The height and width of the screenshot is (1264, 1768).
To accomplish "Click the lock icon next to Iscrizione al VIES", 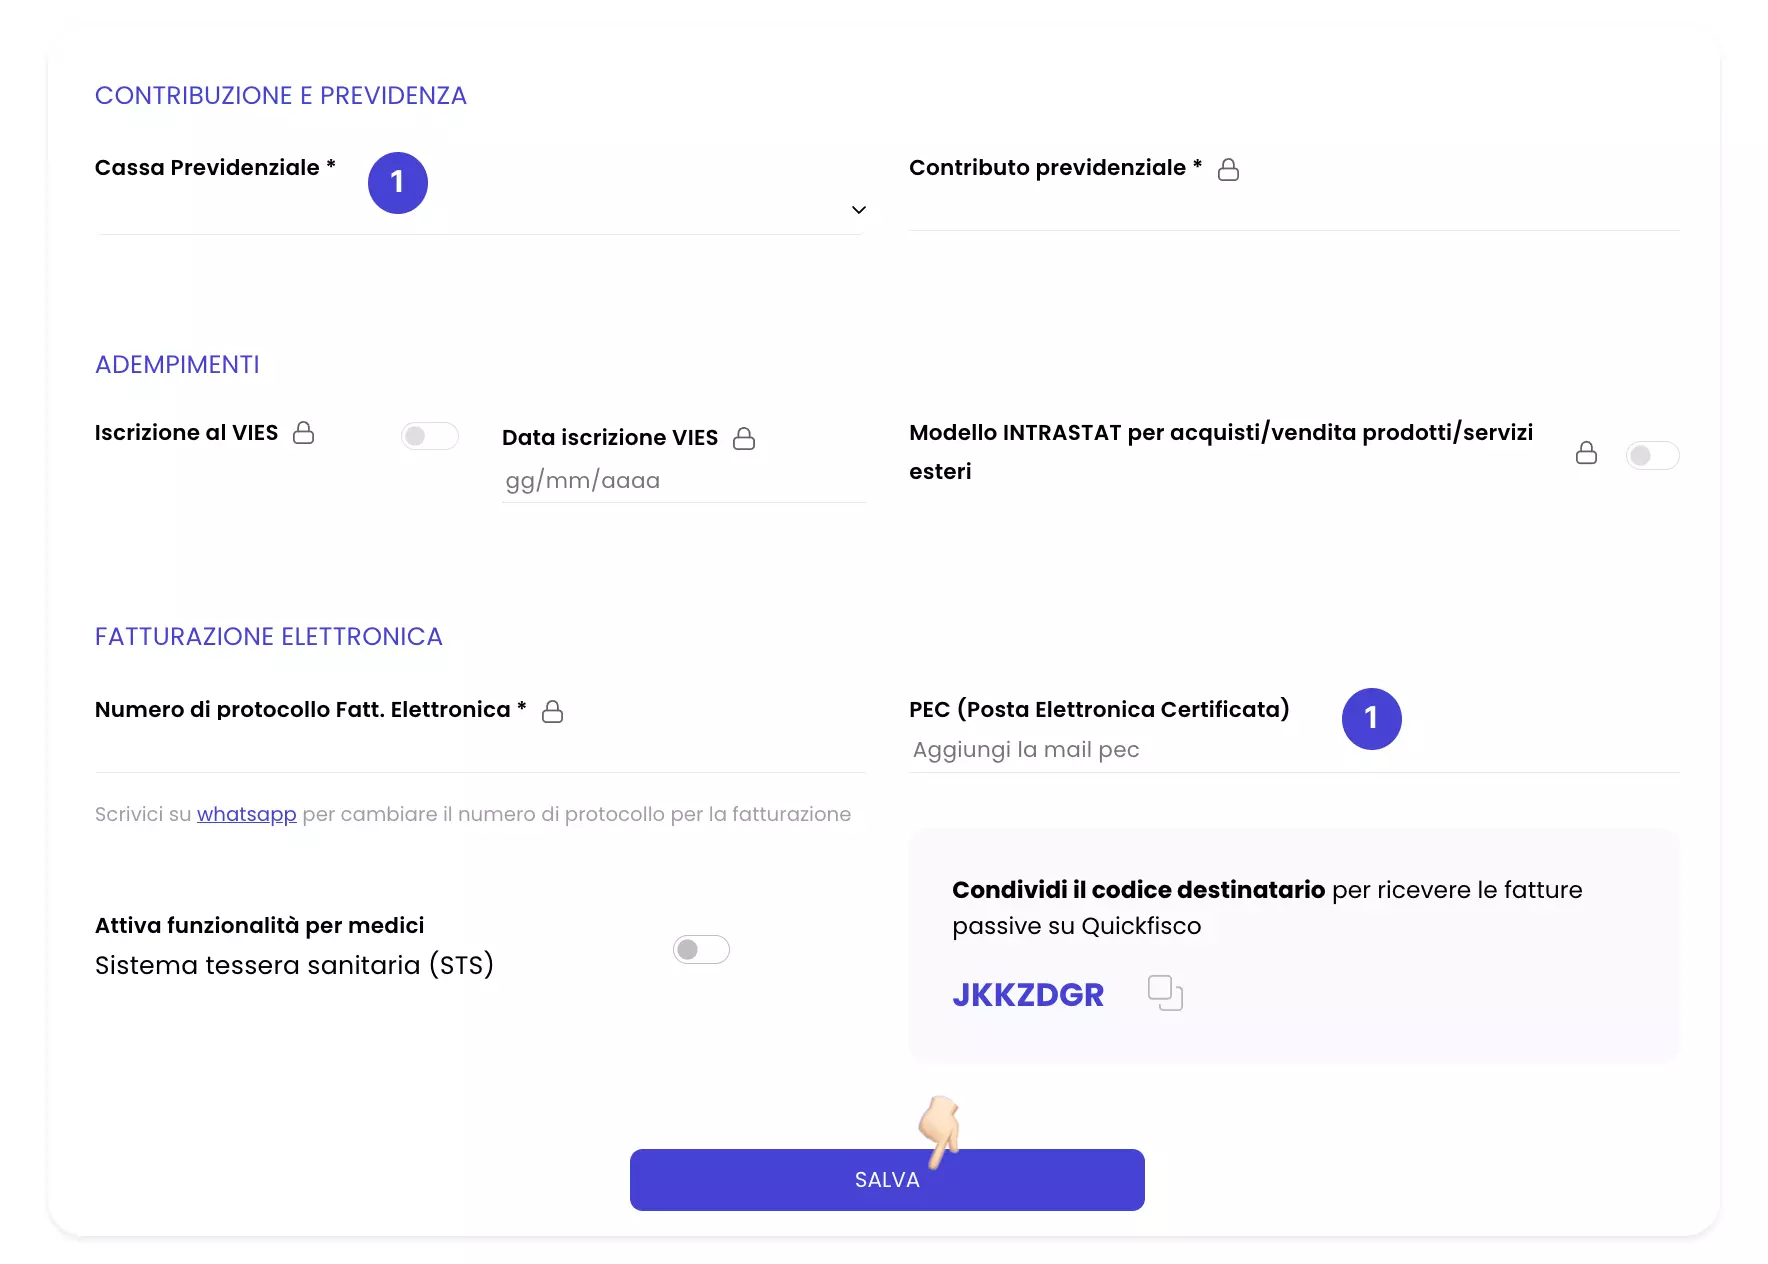I will 303,433.
